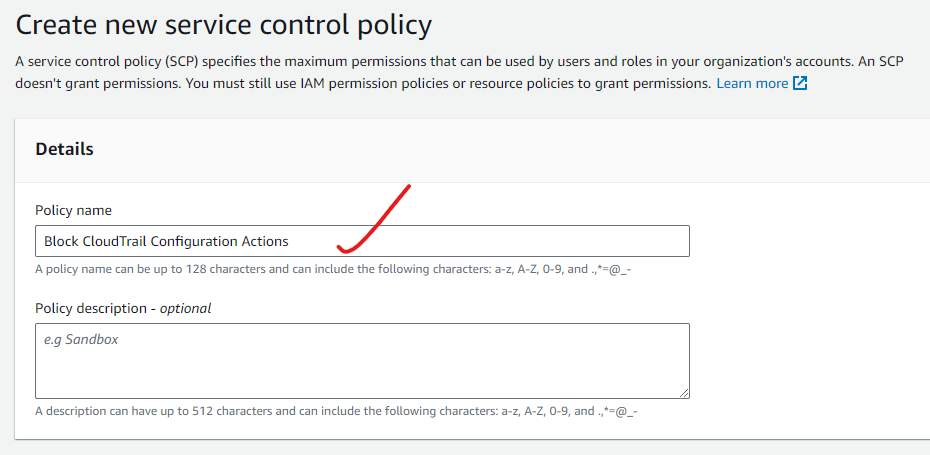Focus the Policy name input field
This screenshot has width=930, height=455.
click(500, 241)
